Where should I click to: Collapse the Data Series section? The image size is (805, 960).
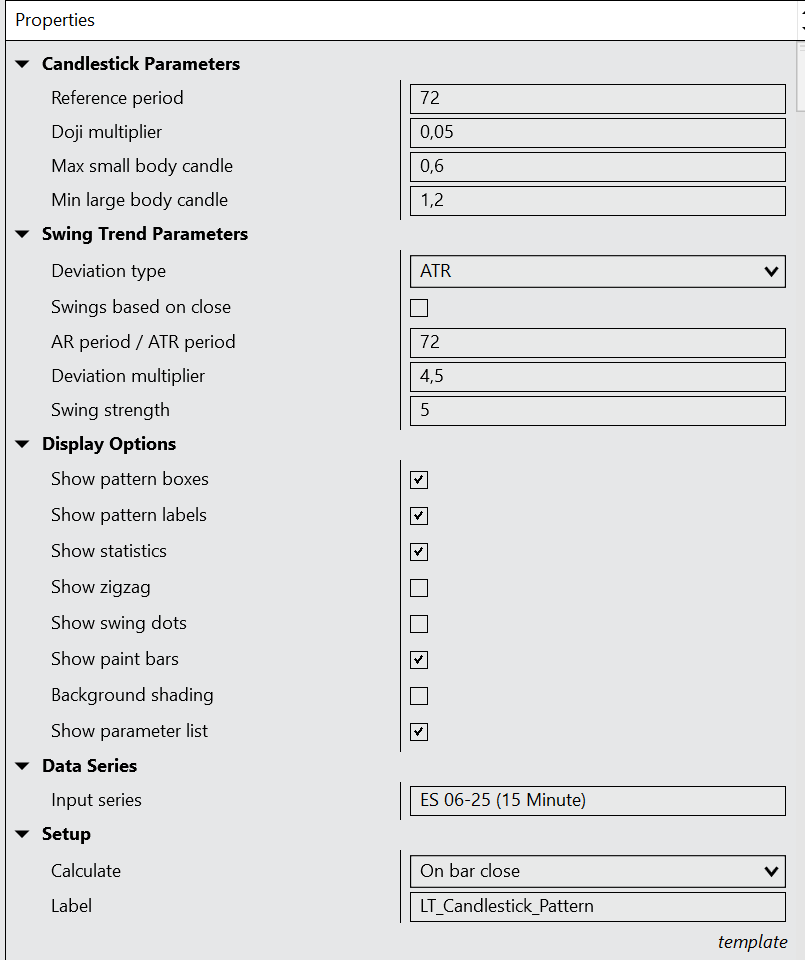tap(22, 766)
